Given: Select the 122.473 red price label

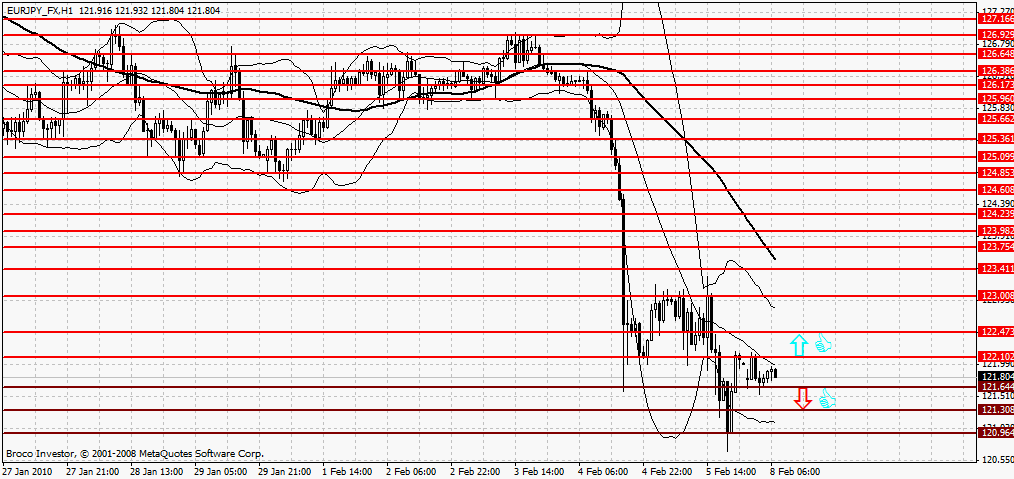Looking at the screenshot, I should [997, 332].
